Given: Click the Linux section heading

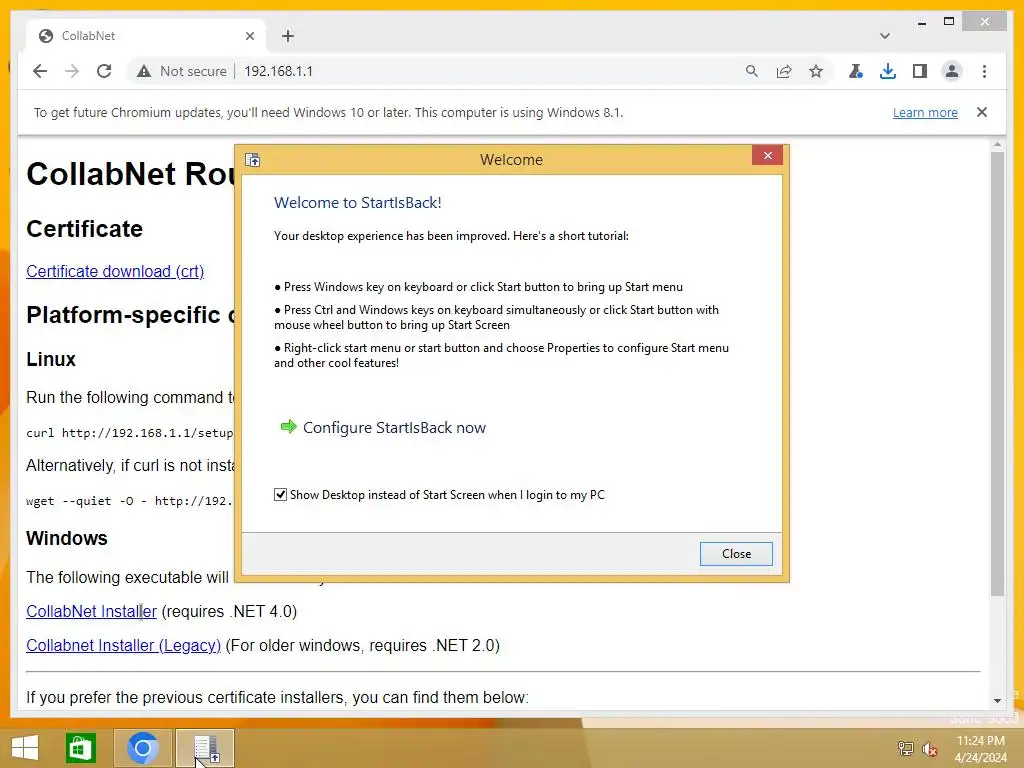Looking at the screenshot, I should (51, 359).
